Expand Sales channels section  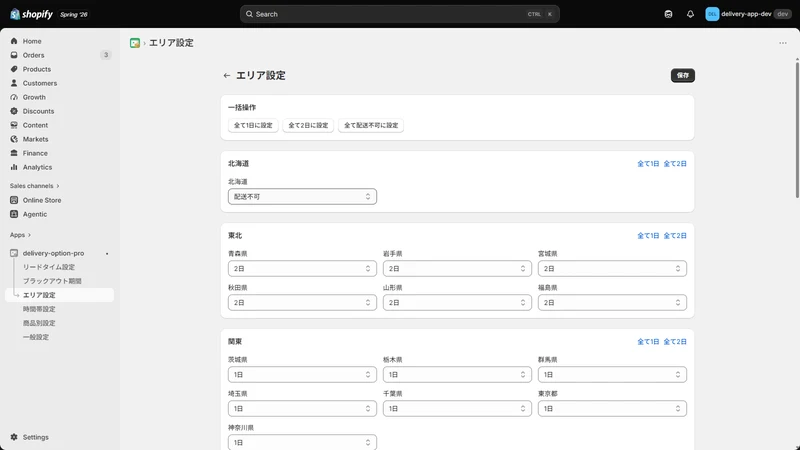[x=34, y=186]
